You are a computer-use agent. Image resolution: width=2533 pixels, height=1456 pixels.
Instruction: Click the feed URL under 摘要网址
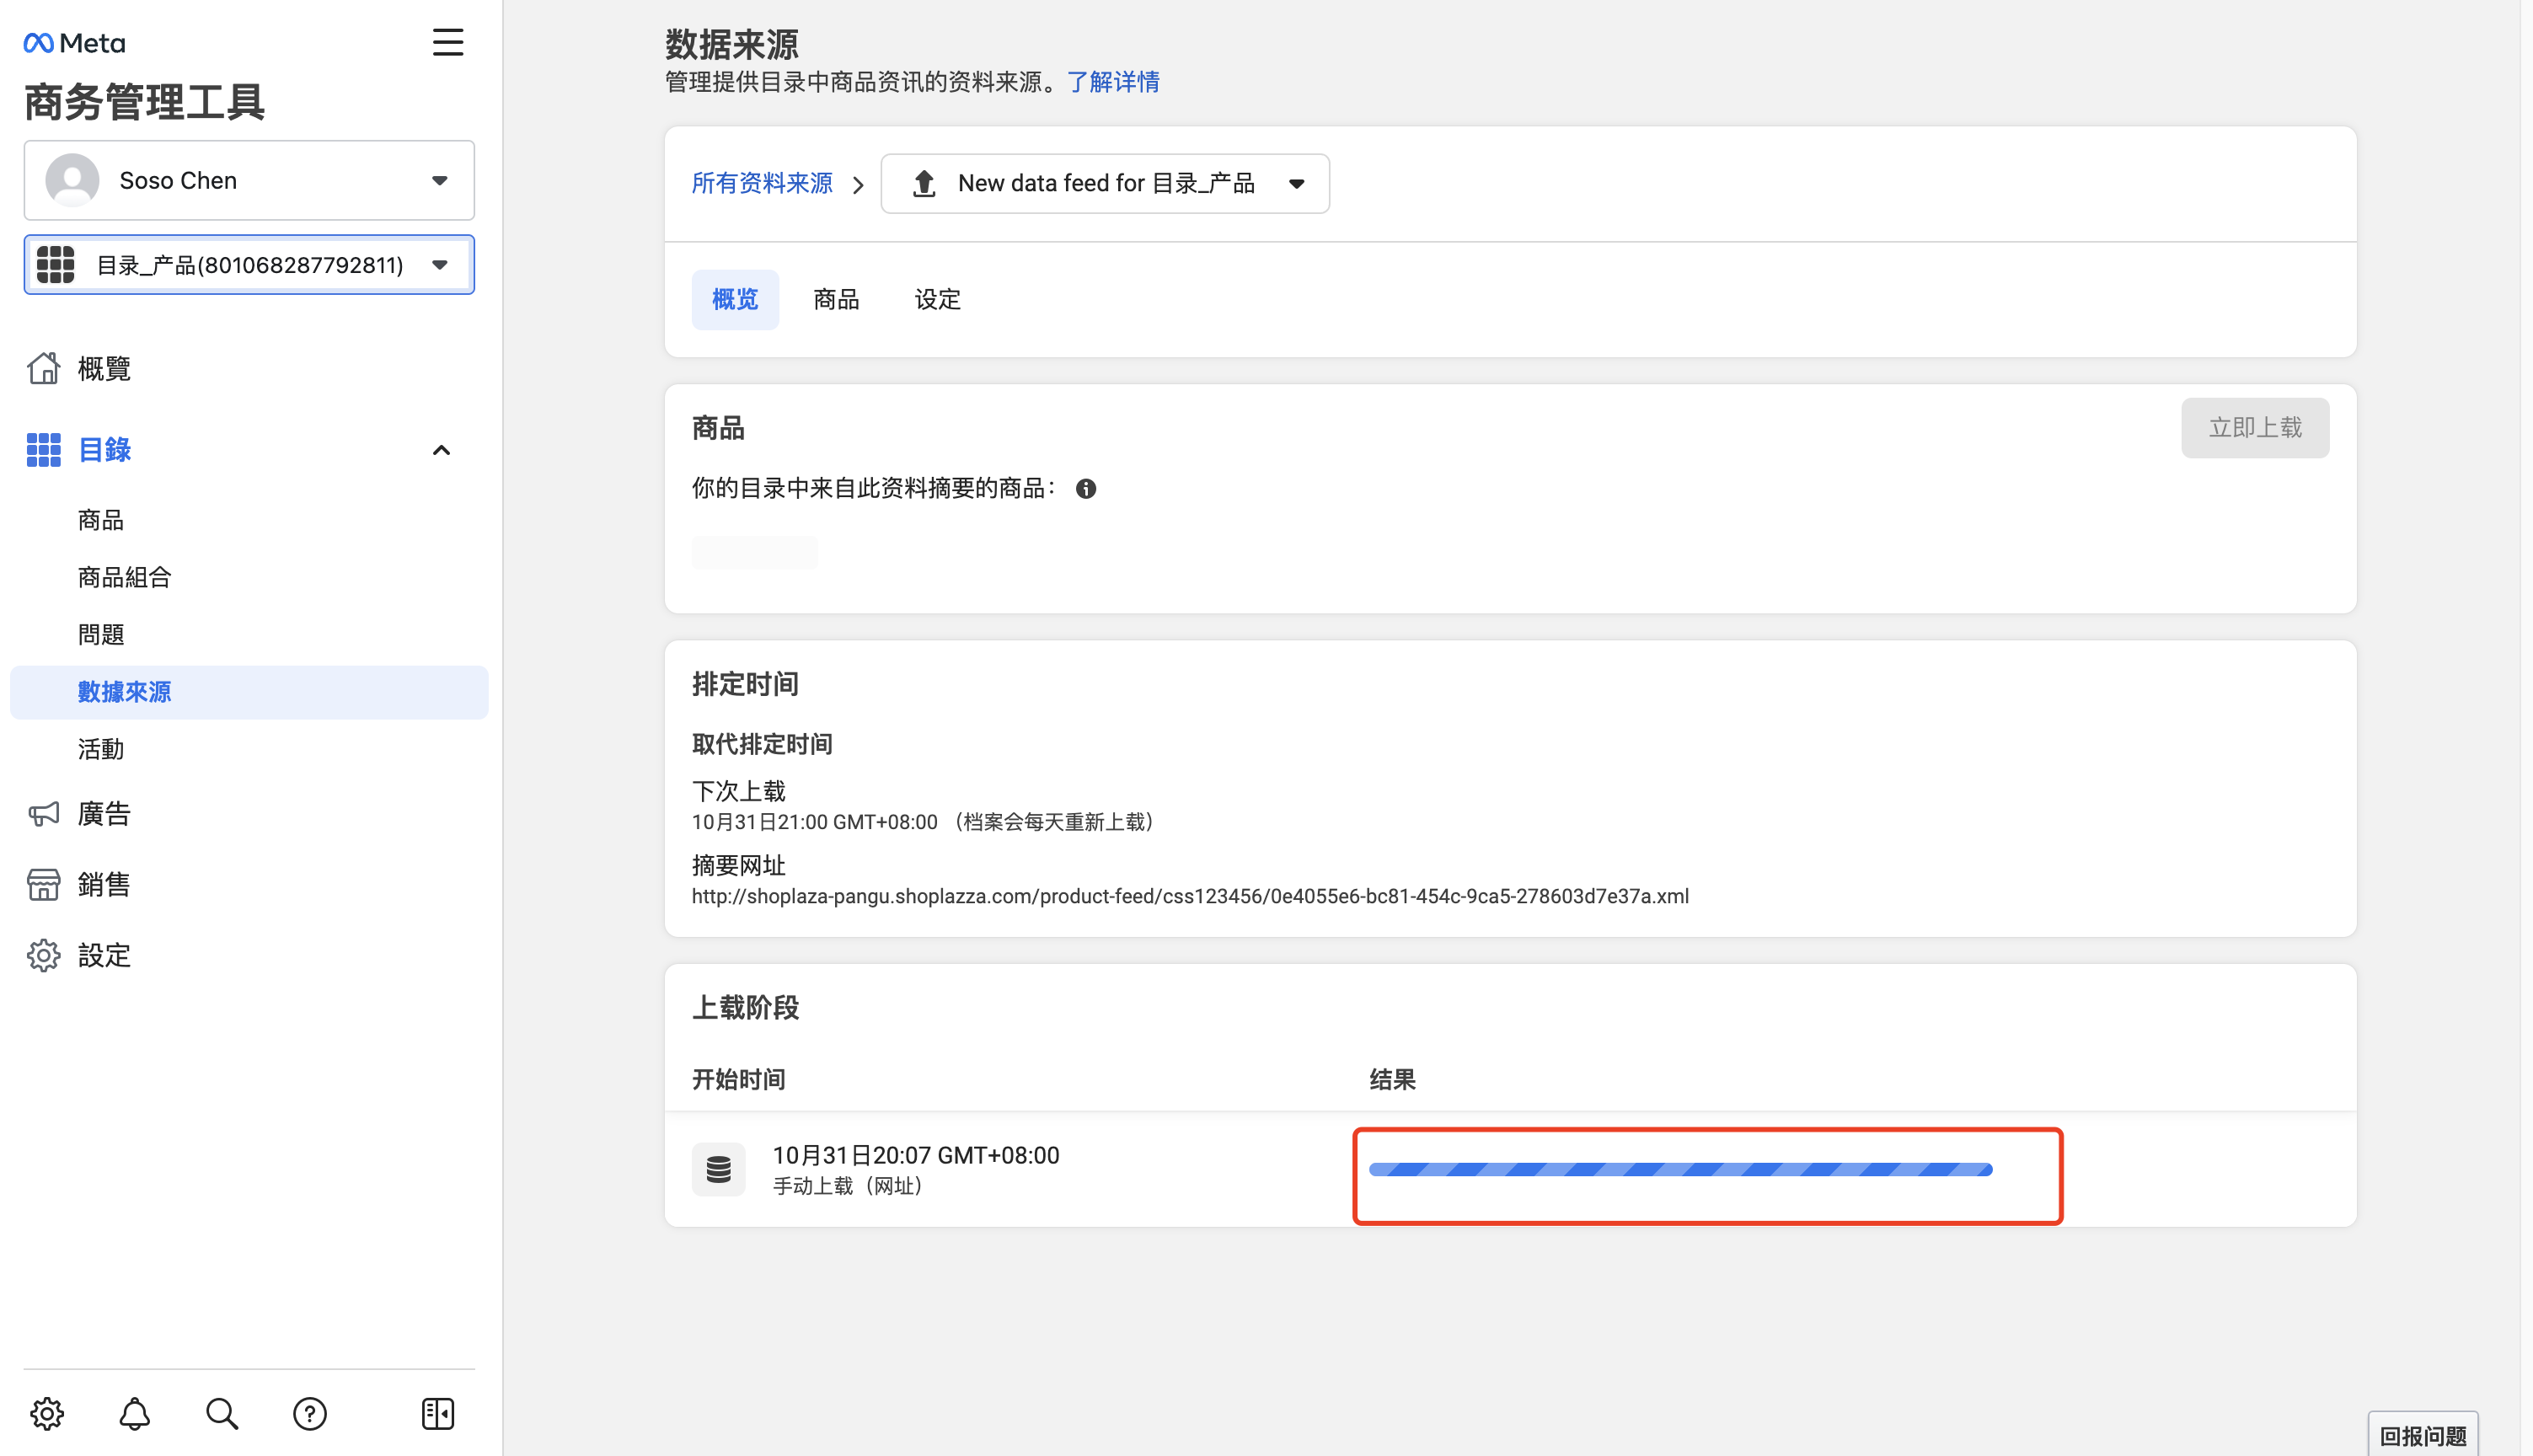(x=1190, y=896)
